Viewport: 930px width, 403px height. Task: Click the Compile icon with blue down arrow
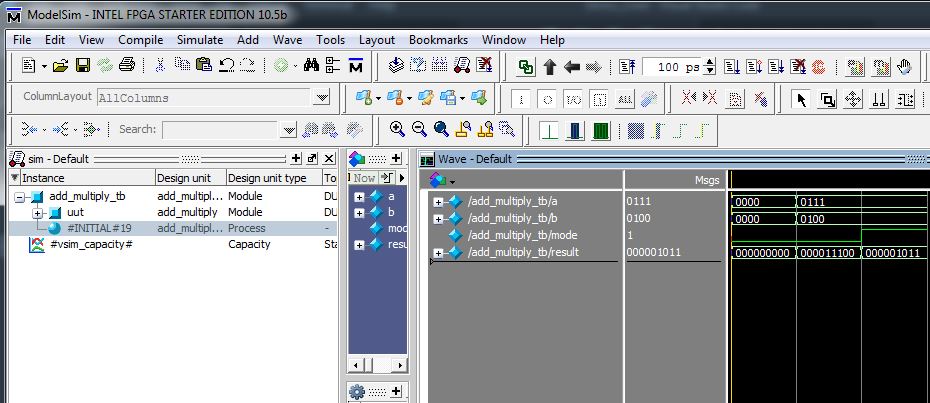pos(396,65)
